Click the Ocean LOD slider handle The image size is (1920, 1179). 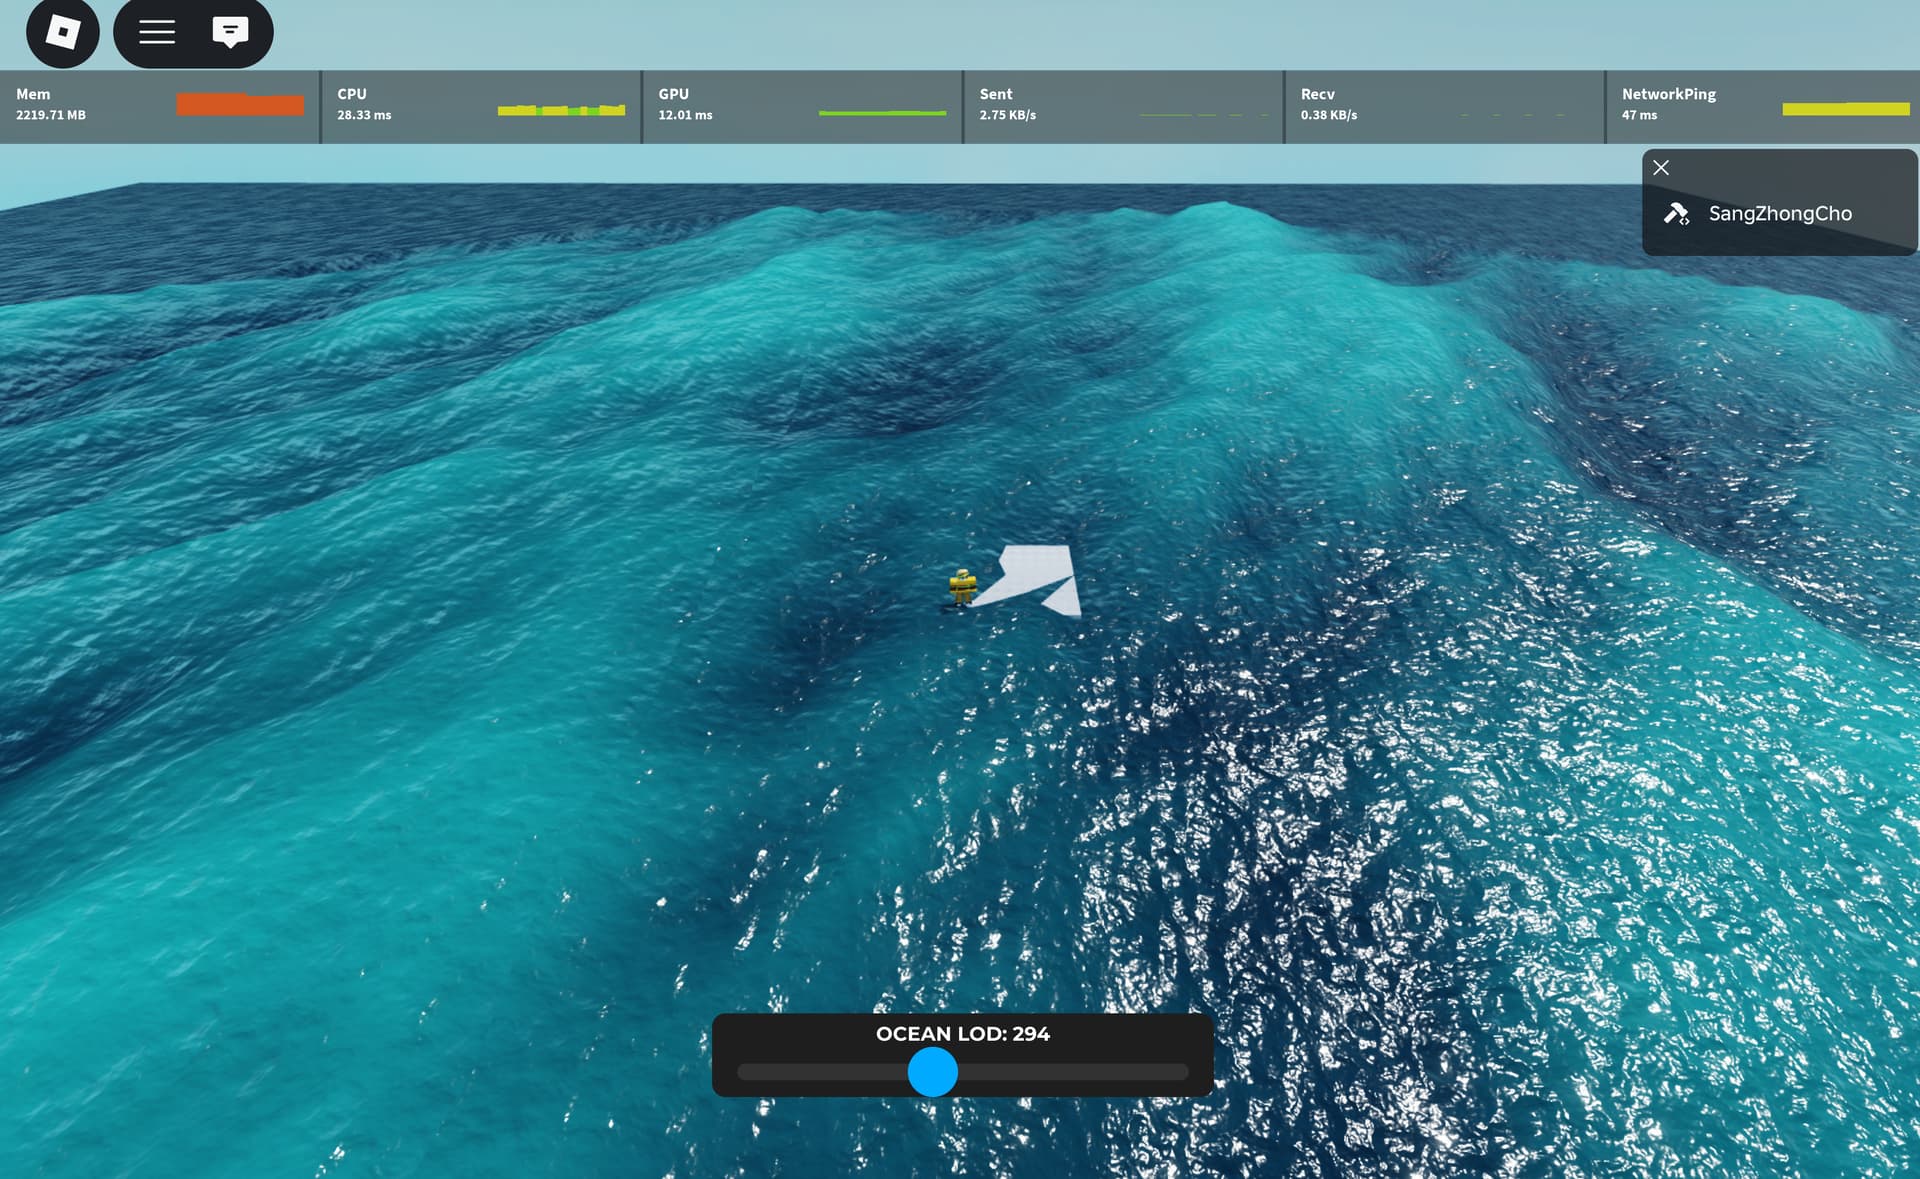tap(932, 1072)
